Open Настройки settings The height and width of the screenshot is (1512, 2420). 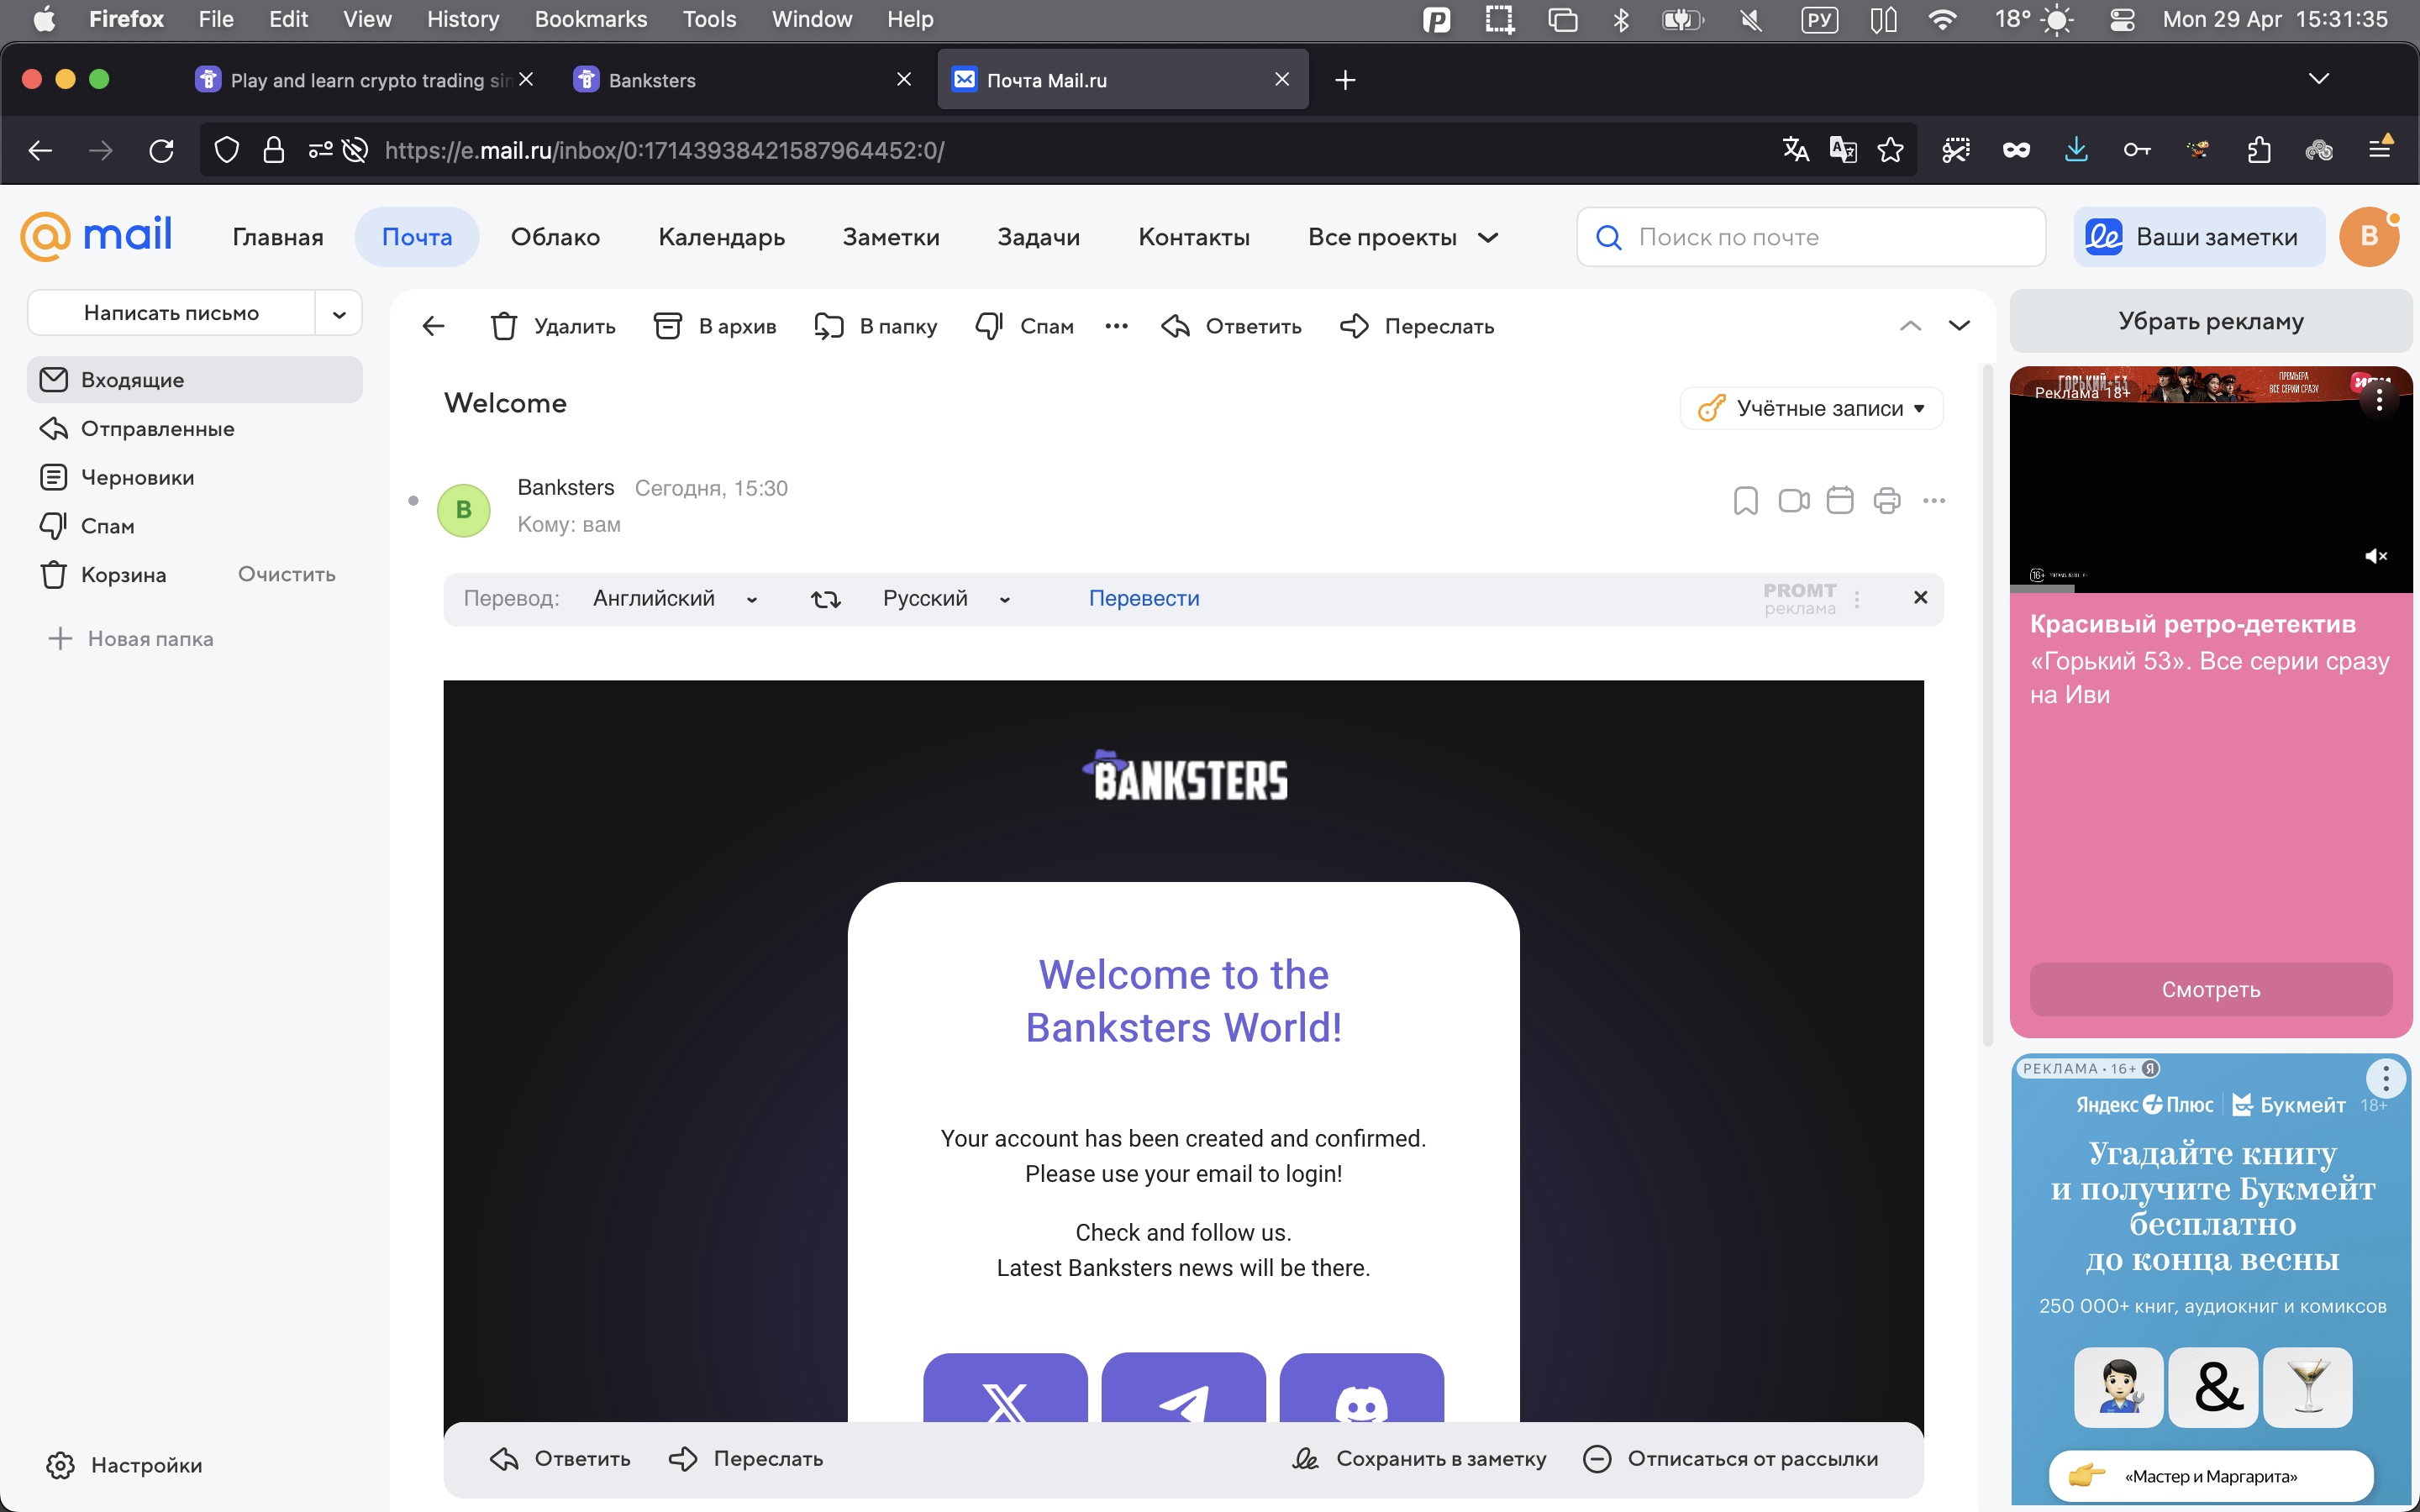[125, 1465]
